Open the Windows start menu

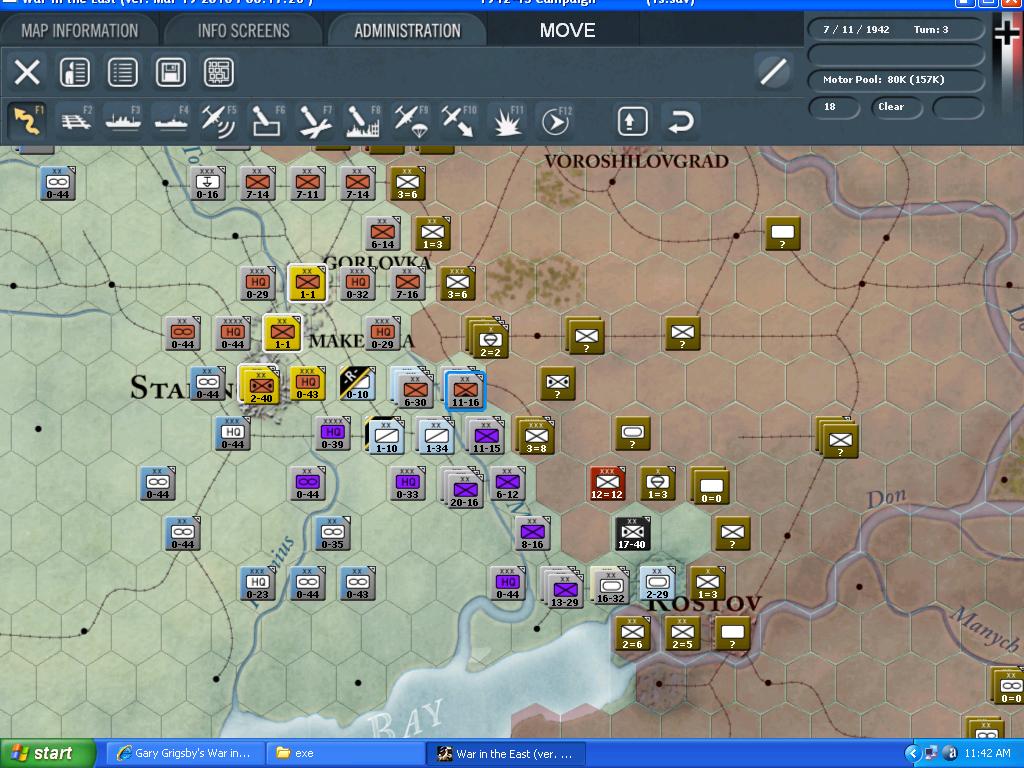click(46, 753)
